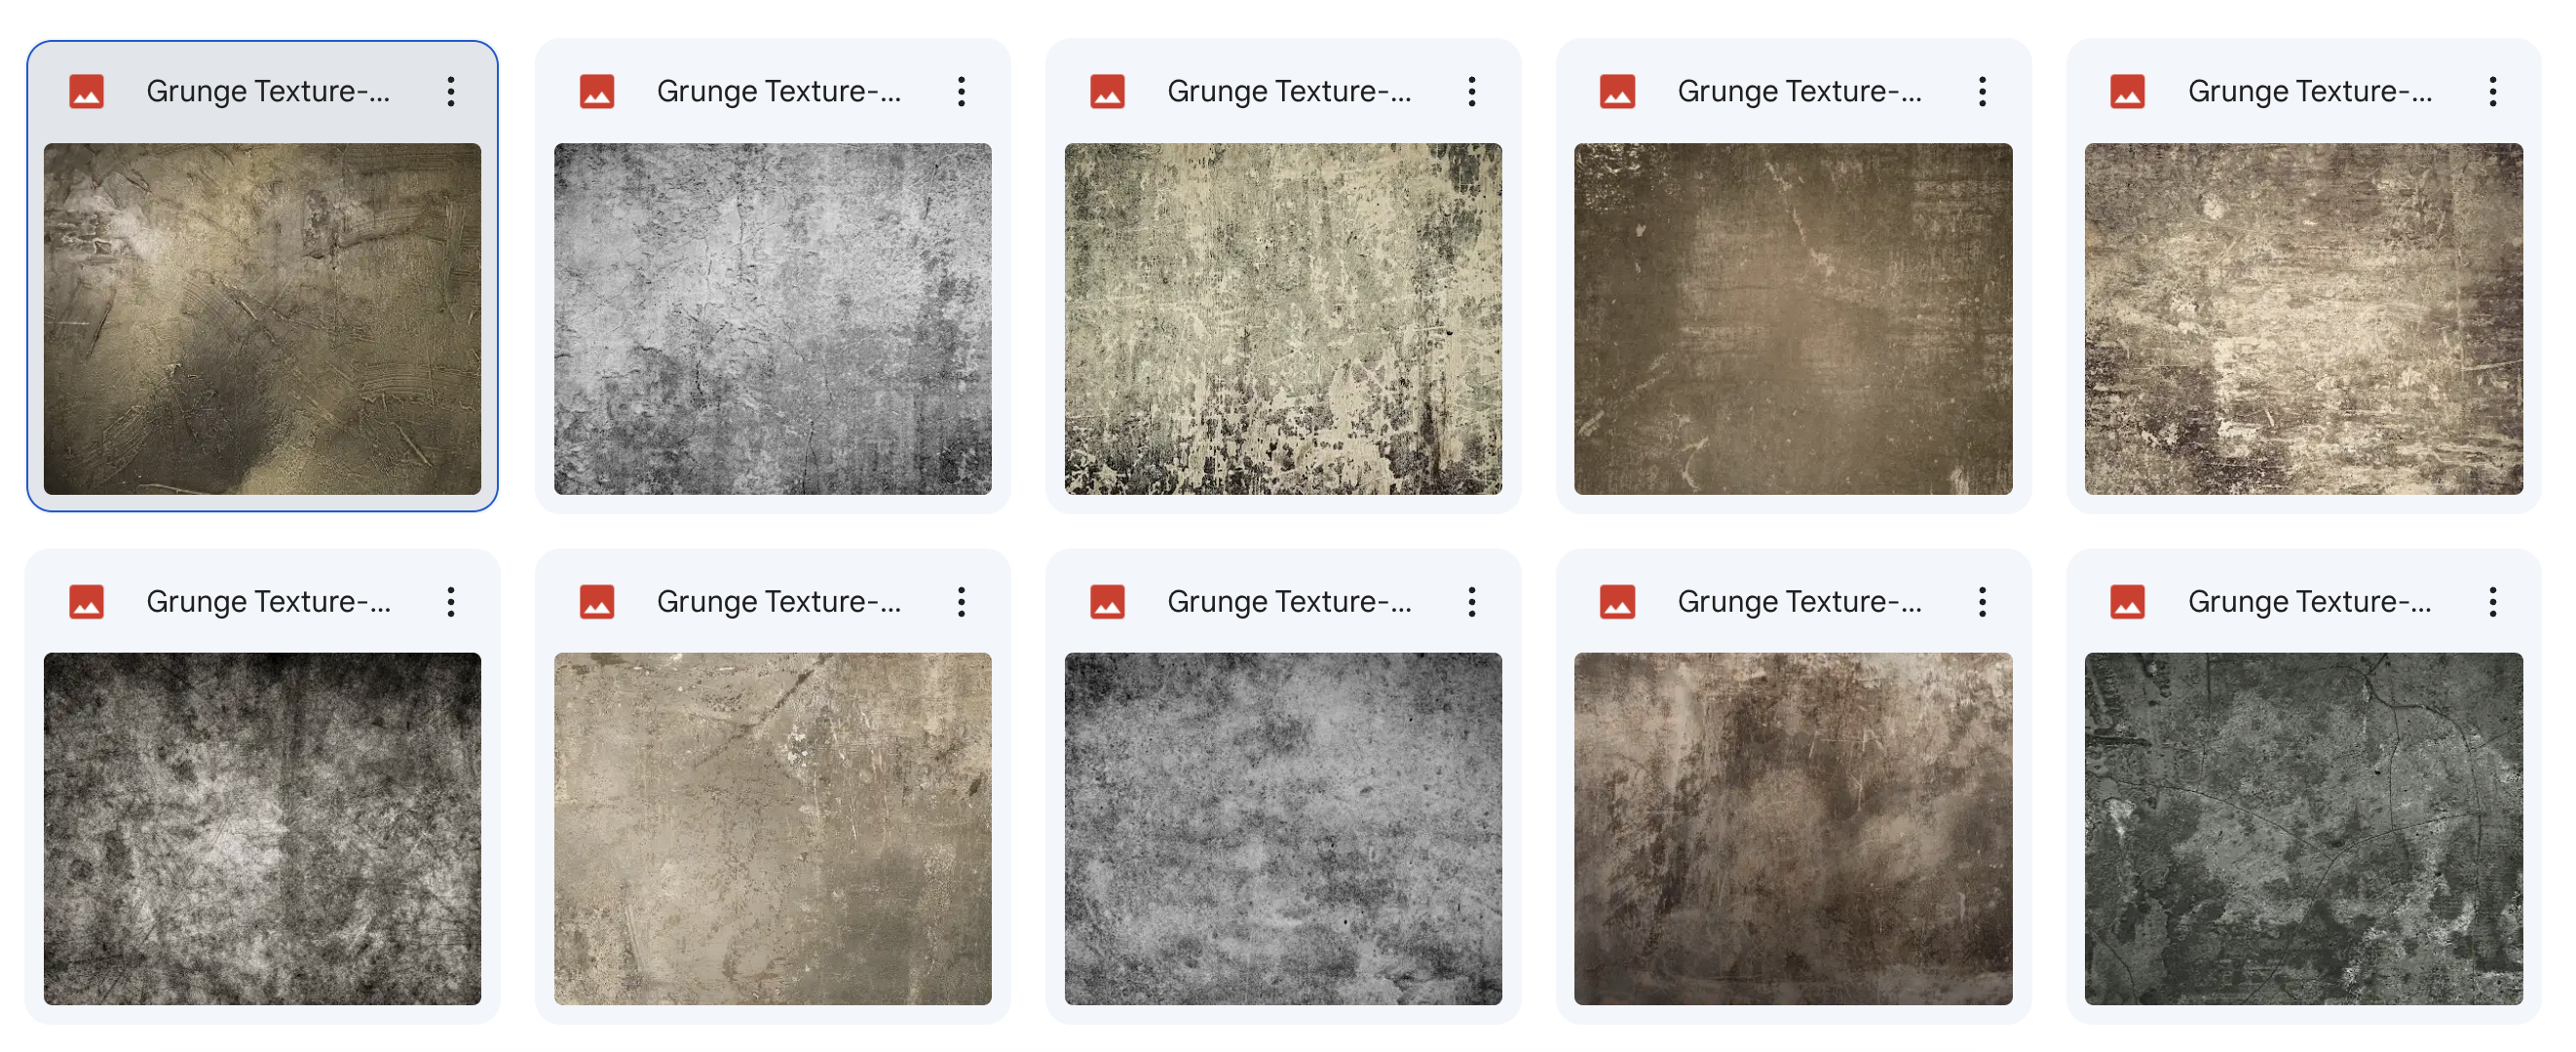
Task: Open more options on bottom row fourth file
Action: [x=1981, y=602]
